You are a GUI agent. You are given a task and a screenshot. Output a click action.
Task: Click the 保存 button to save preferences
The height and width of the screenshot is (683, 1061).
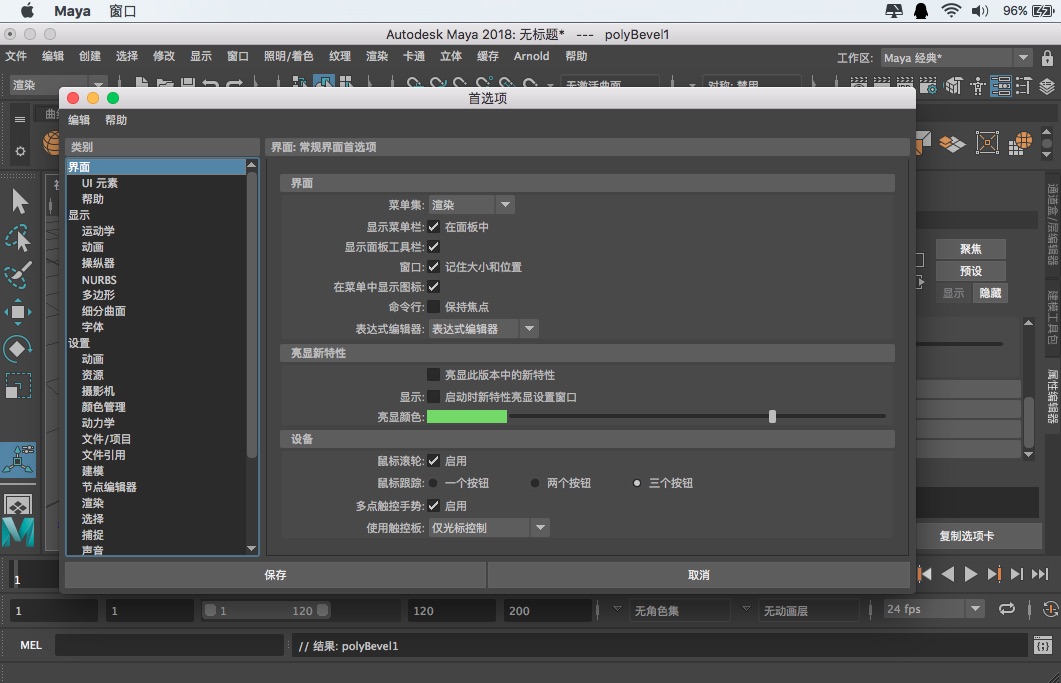[276, 574]
